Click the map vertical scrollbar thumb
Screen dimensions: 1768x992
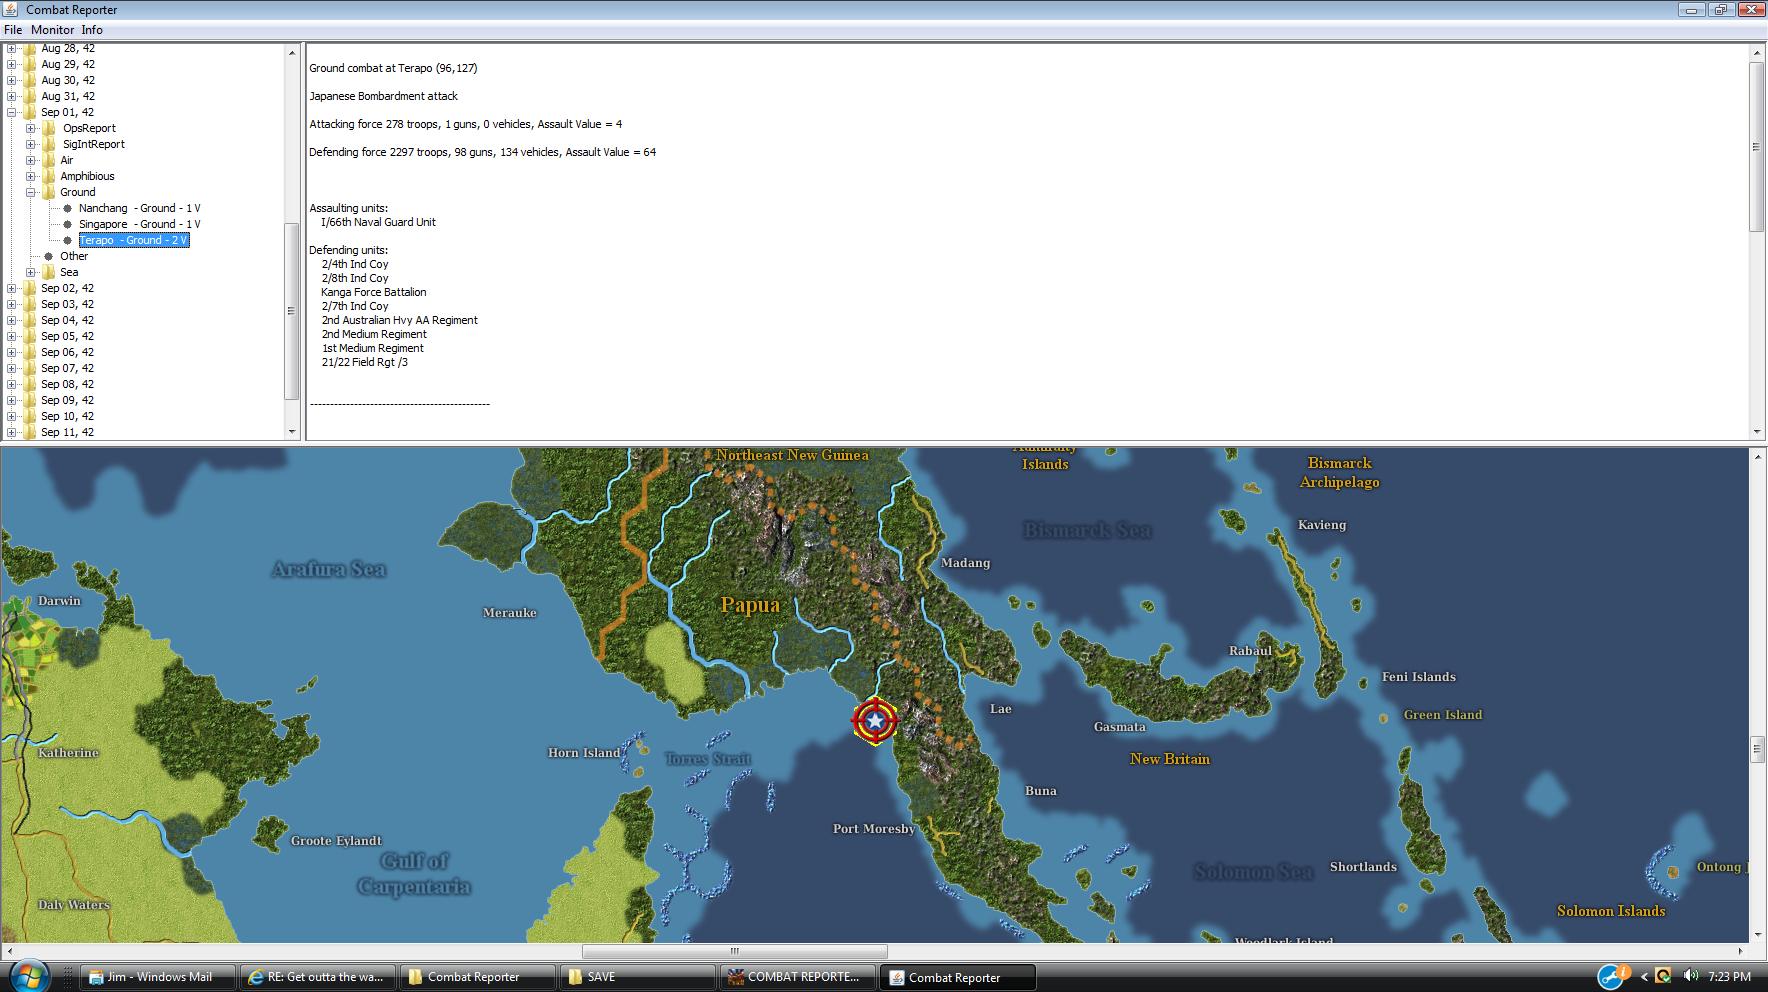1759,749
